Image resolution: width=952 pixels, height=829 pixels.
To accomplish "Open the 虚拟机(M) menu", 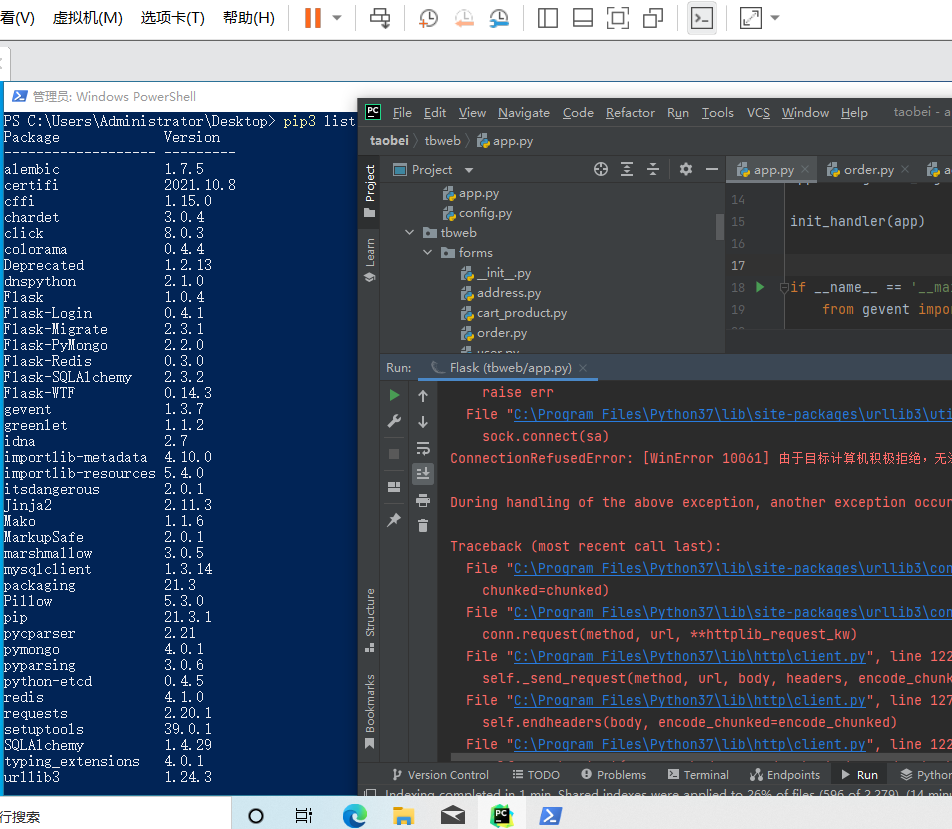I will click(x=87, y=18).
